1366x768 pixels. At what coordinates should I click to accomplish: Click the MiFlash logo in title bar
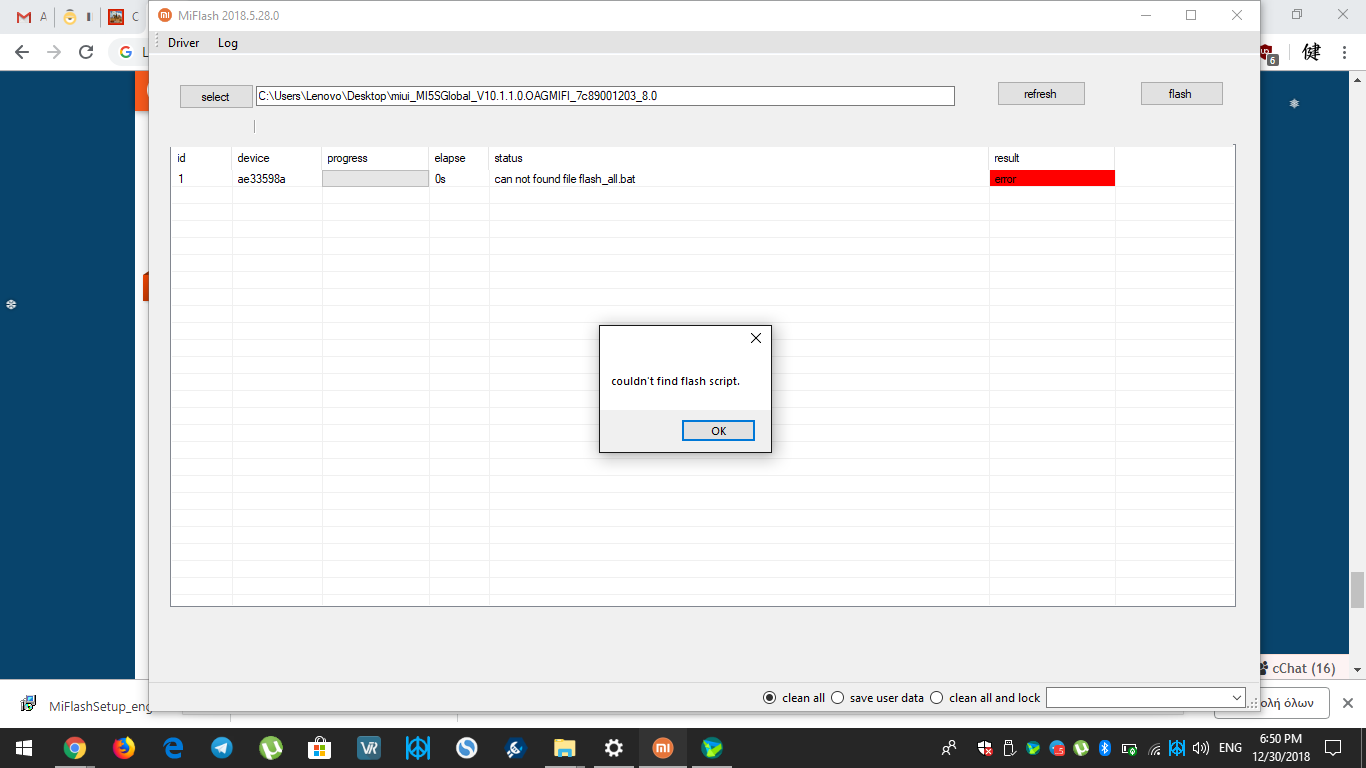click(x=165, y=15)
